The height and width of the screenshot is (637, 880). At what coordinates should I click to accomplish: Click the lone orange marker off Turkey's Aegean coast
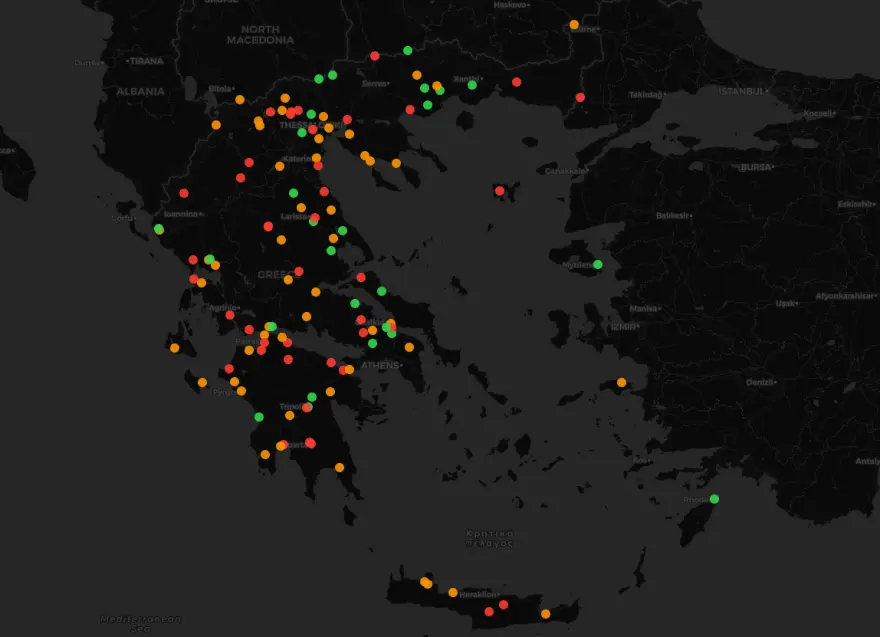621,382
